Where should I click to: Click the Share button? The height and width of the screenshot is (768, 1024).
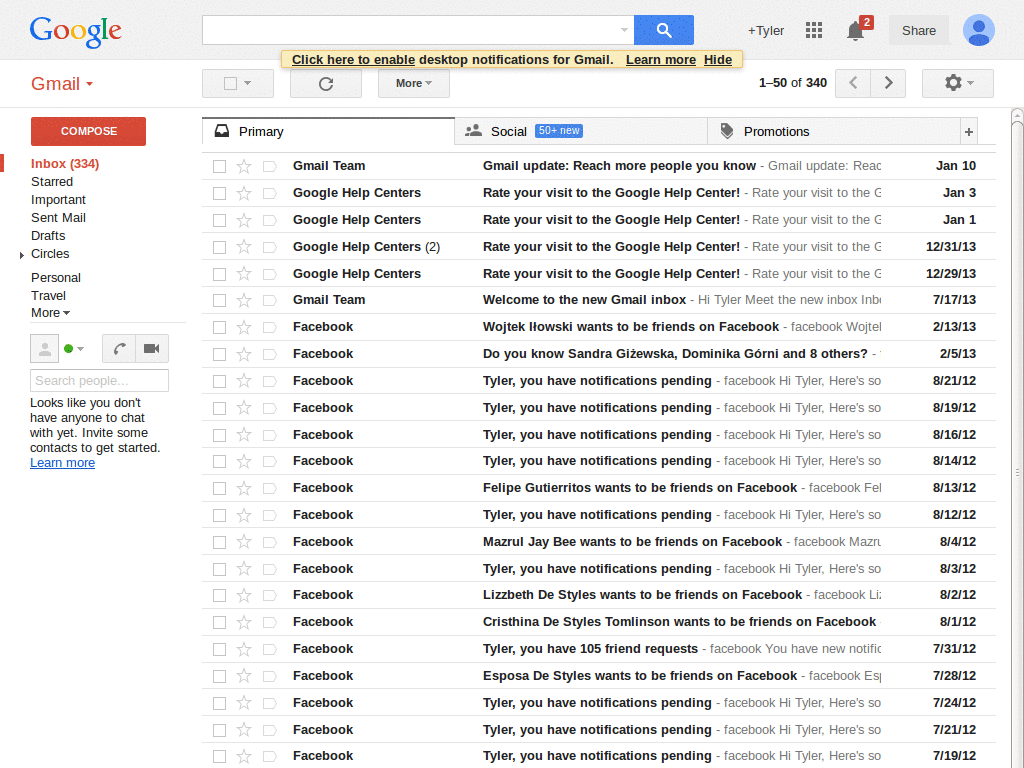[x=919, y=31]
